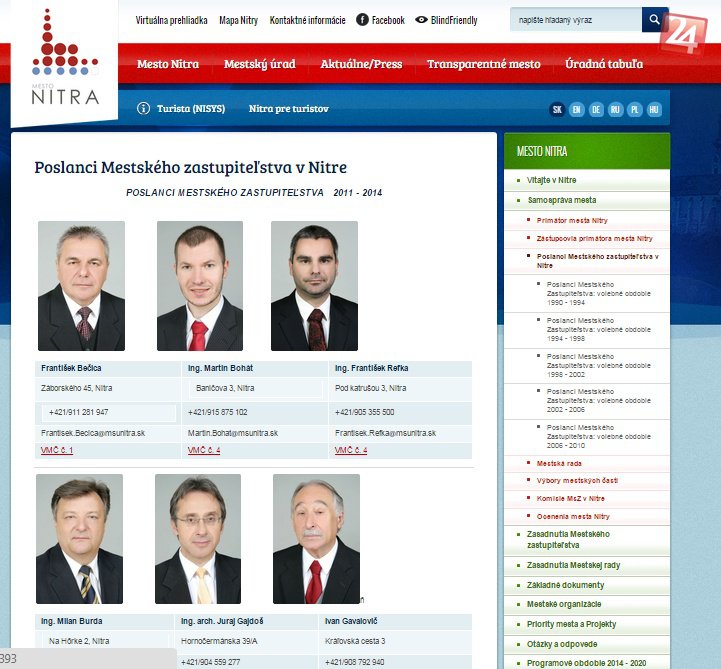Click the Mesto Nitra logo
Viewport: 721px width, 669px height.
point(65,60)
